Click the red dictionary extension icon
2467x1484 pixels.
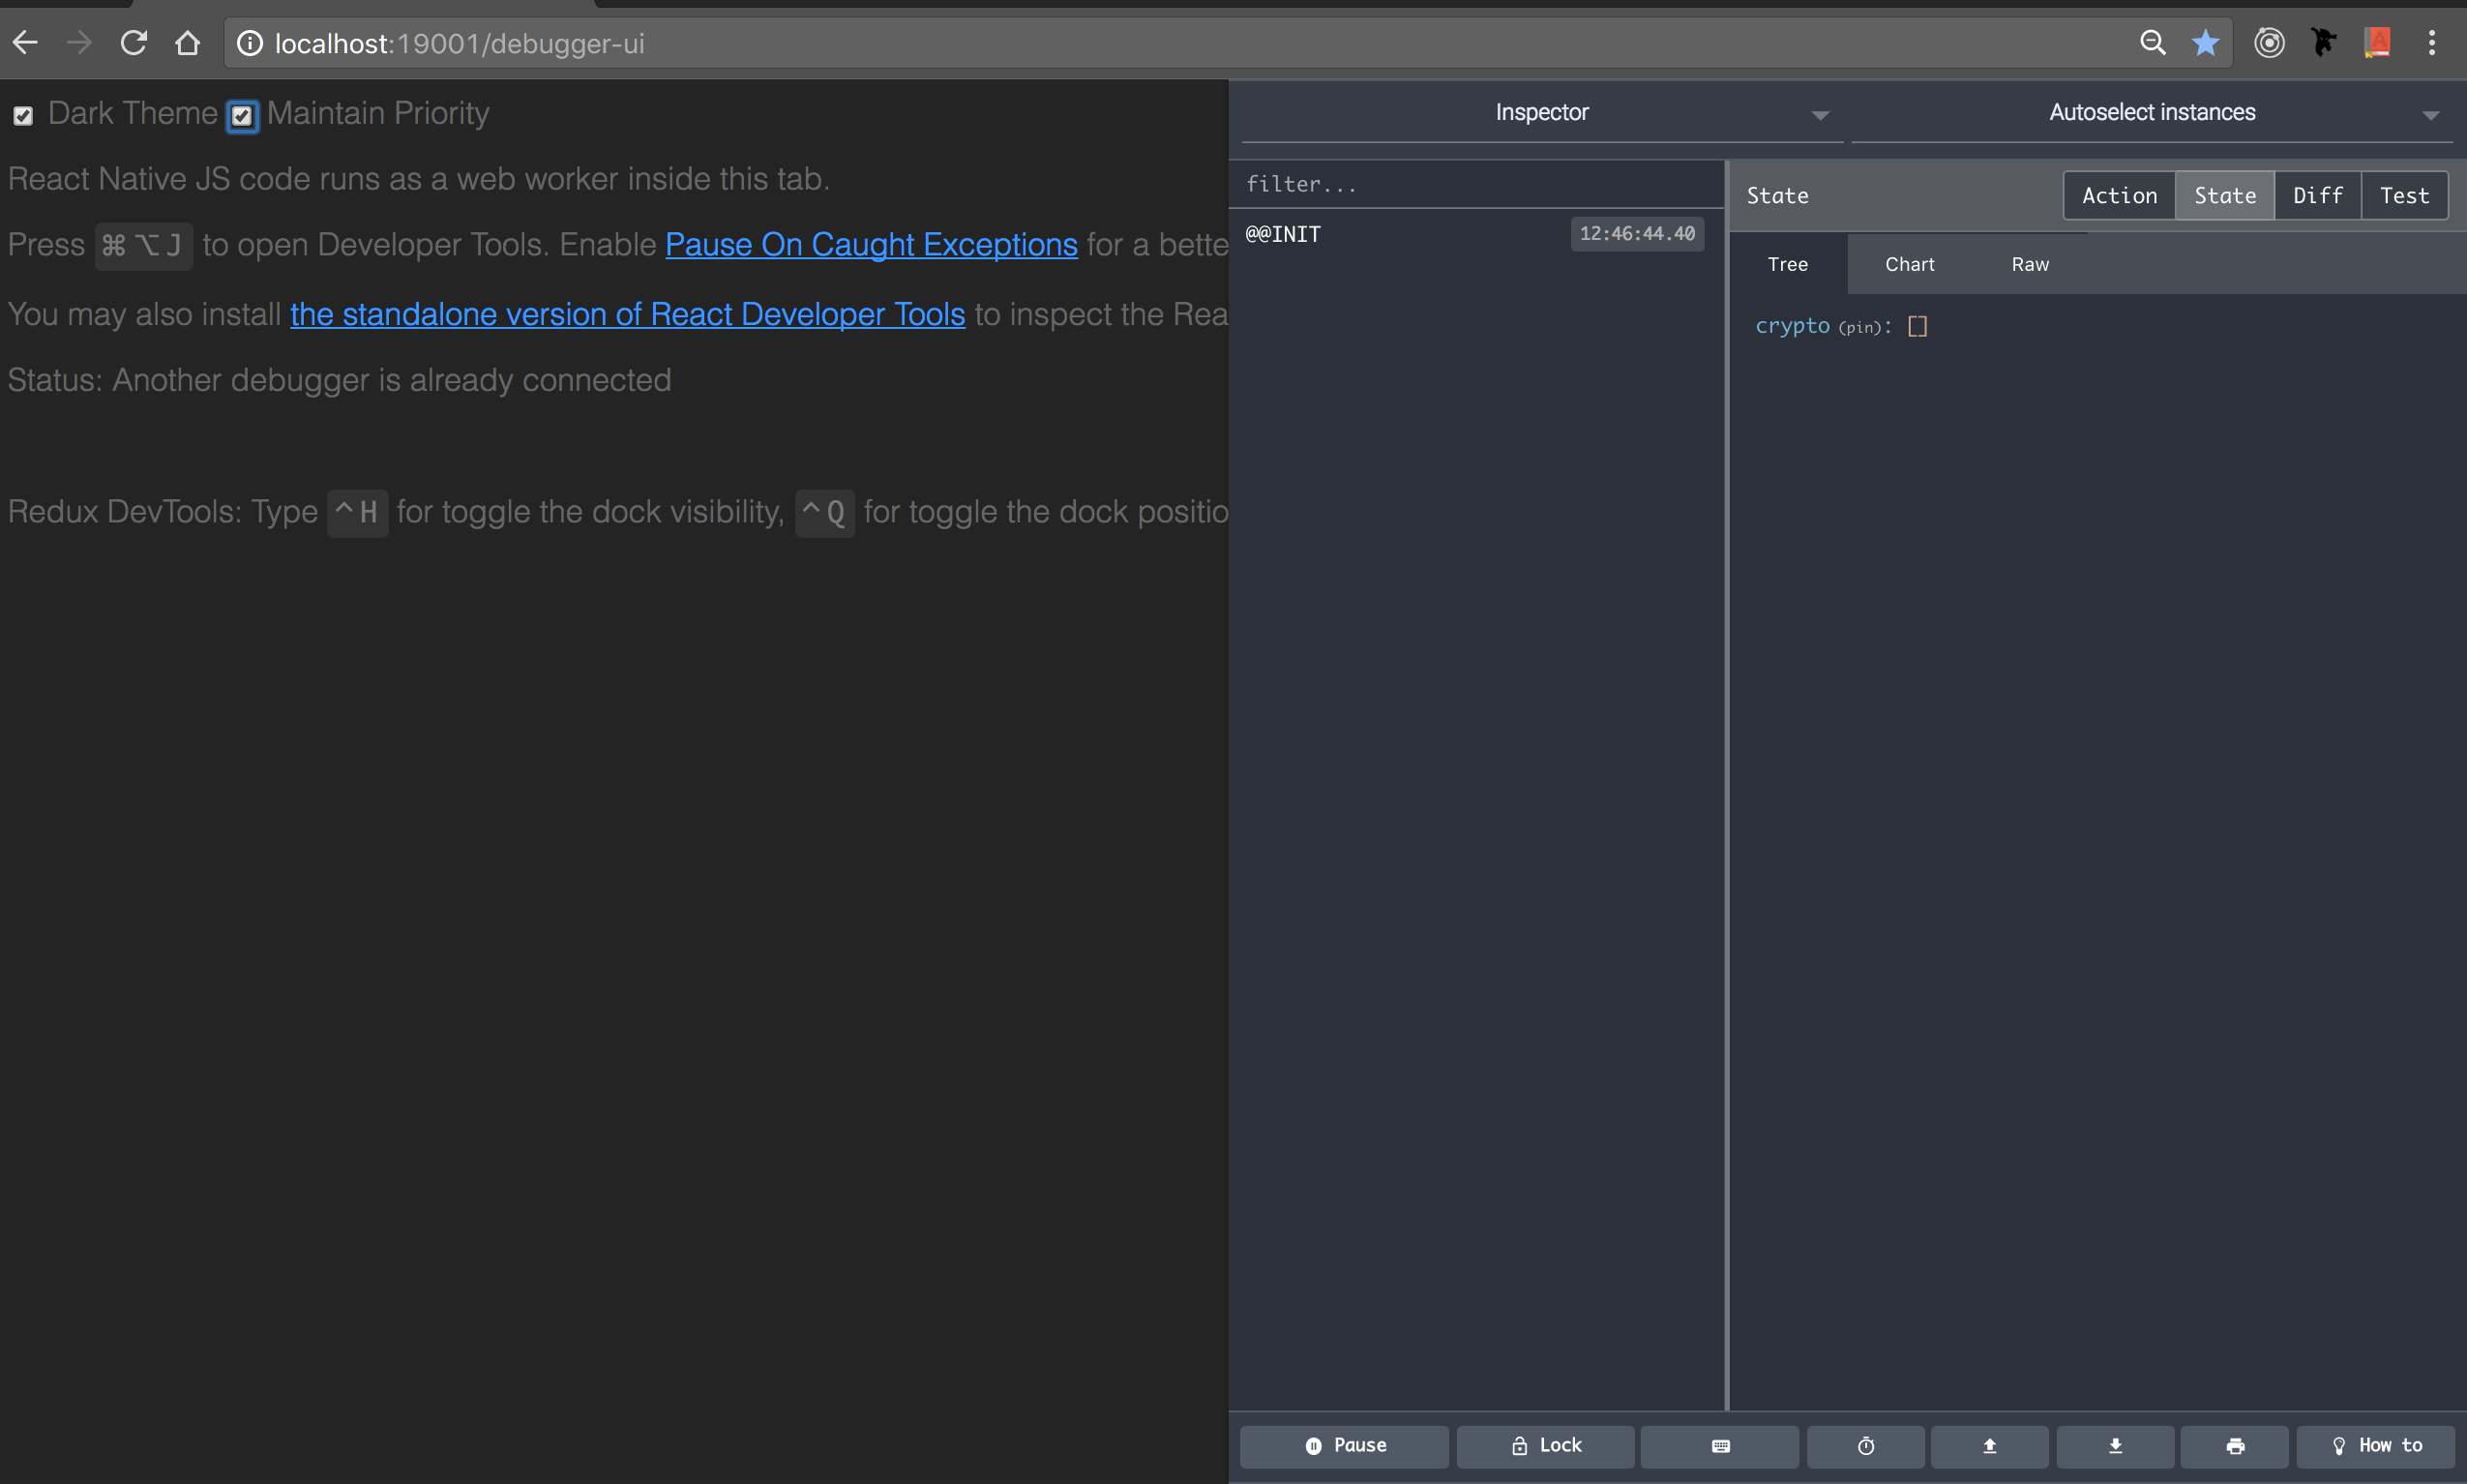(2378, 43)
